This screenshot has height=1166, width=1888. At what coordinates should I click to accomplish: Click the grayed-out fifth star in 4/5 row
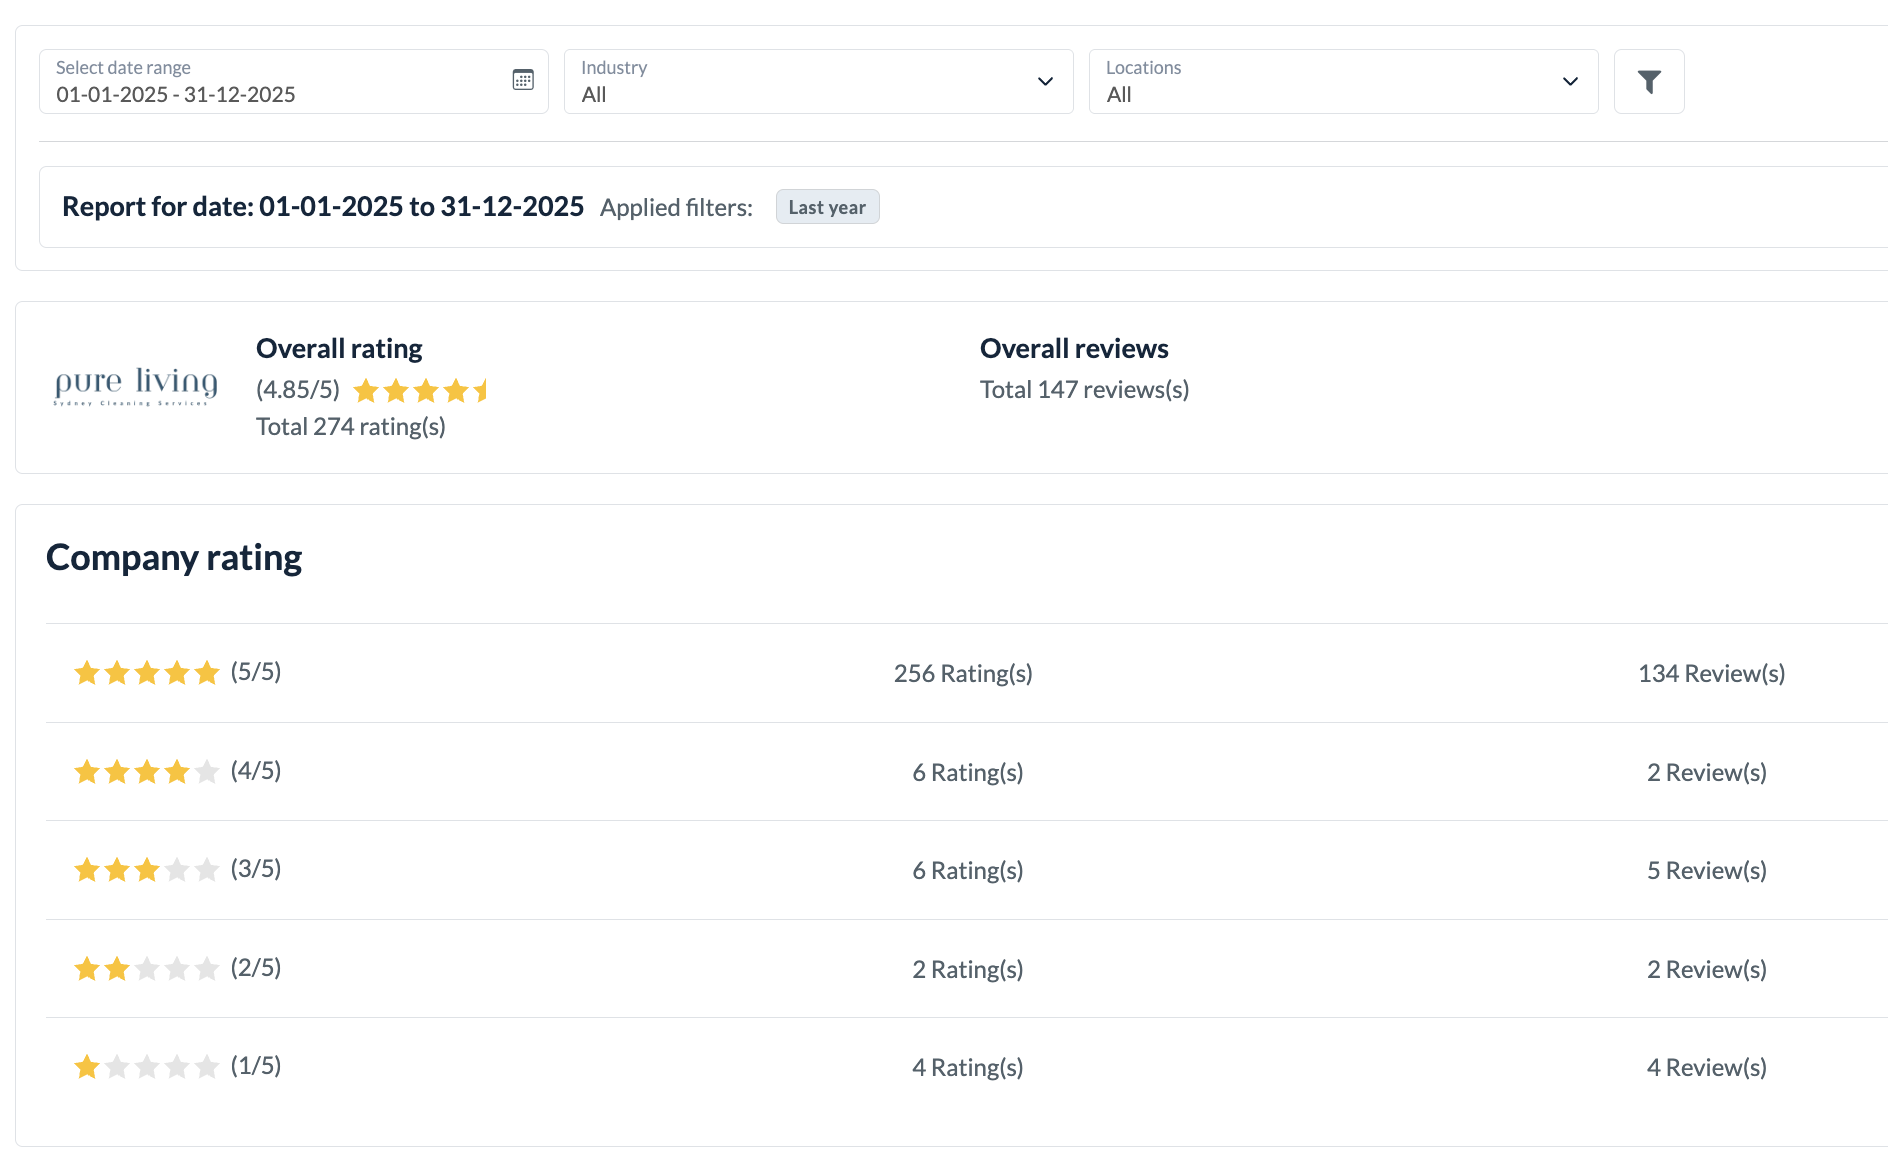(x=206, y=771)
